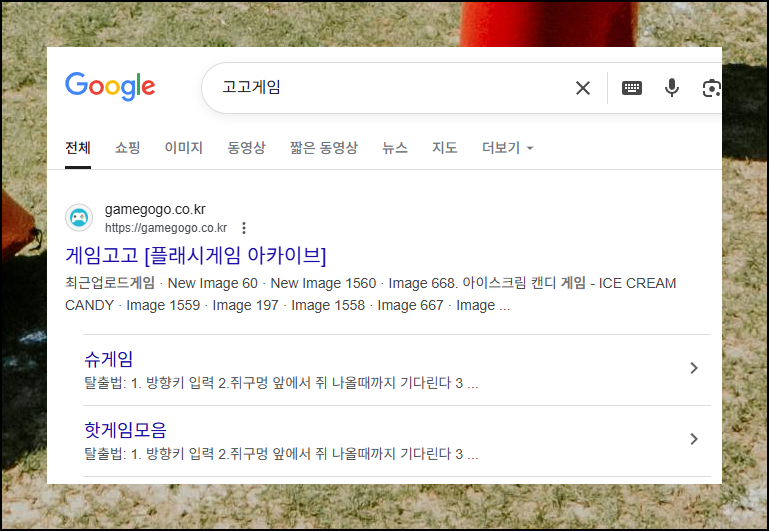Image resolution: width=769 pixels, height=531 pixels.
Task: Open the 슈게임 sitelink
Action: pyautogui.click(x=108, y=359)
